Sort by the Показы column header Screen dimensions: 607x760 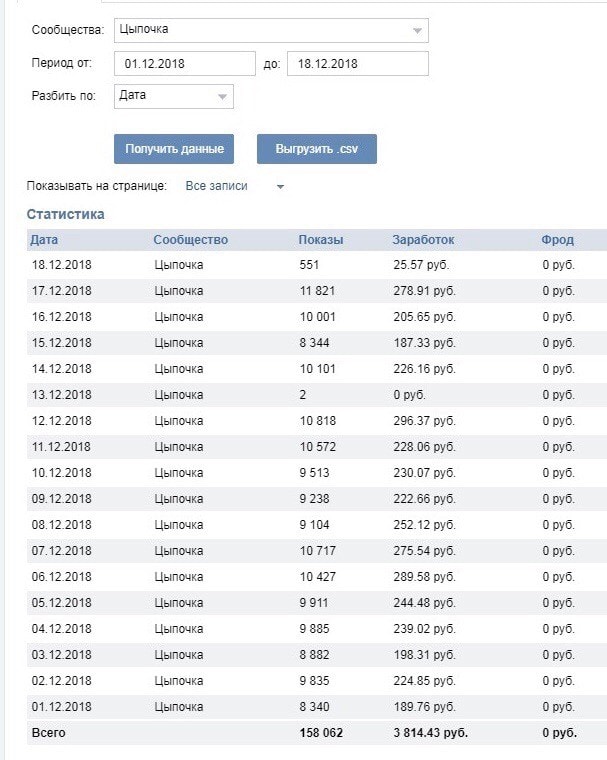click(x=320, y=240)
